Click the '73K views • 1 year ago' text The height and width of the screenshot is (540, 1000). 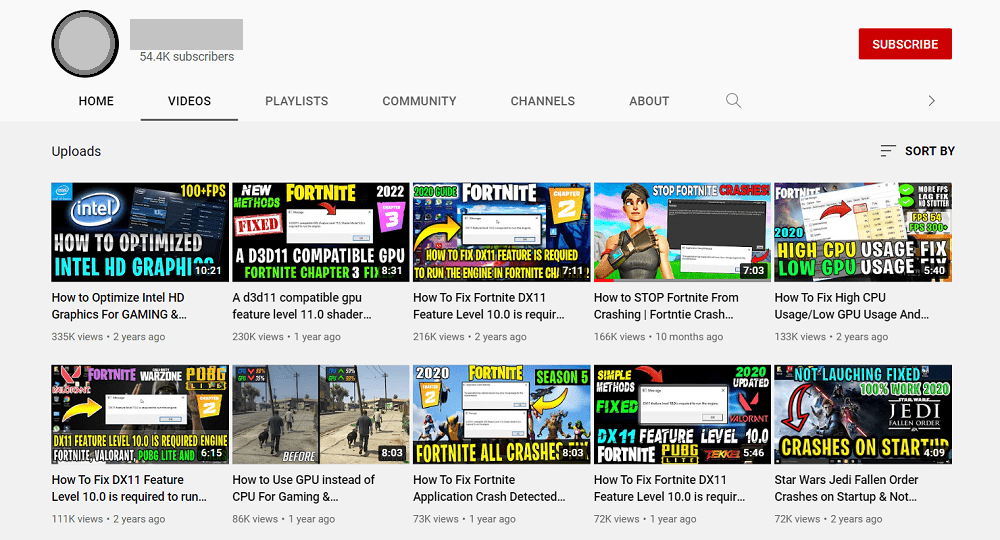464,519
